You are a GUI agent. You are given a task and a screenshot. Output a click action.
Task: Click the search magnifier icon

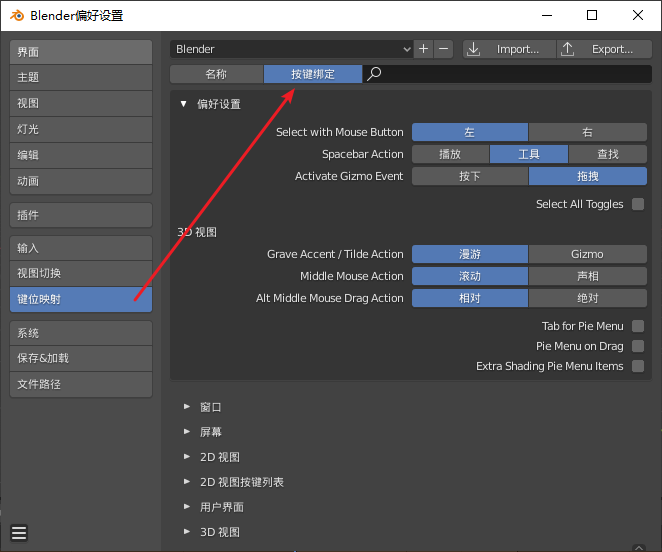click(374, 74)
